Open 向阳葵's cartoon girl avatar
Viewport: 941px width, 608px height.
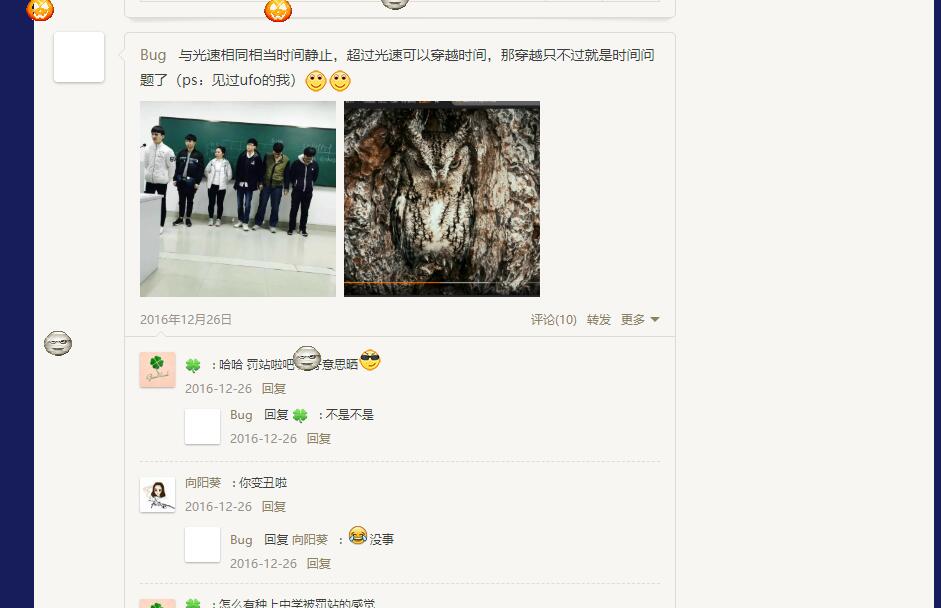point(157,495)
